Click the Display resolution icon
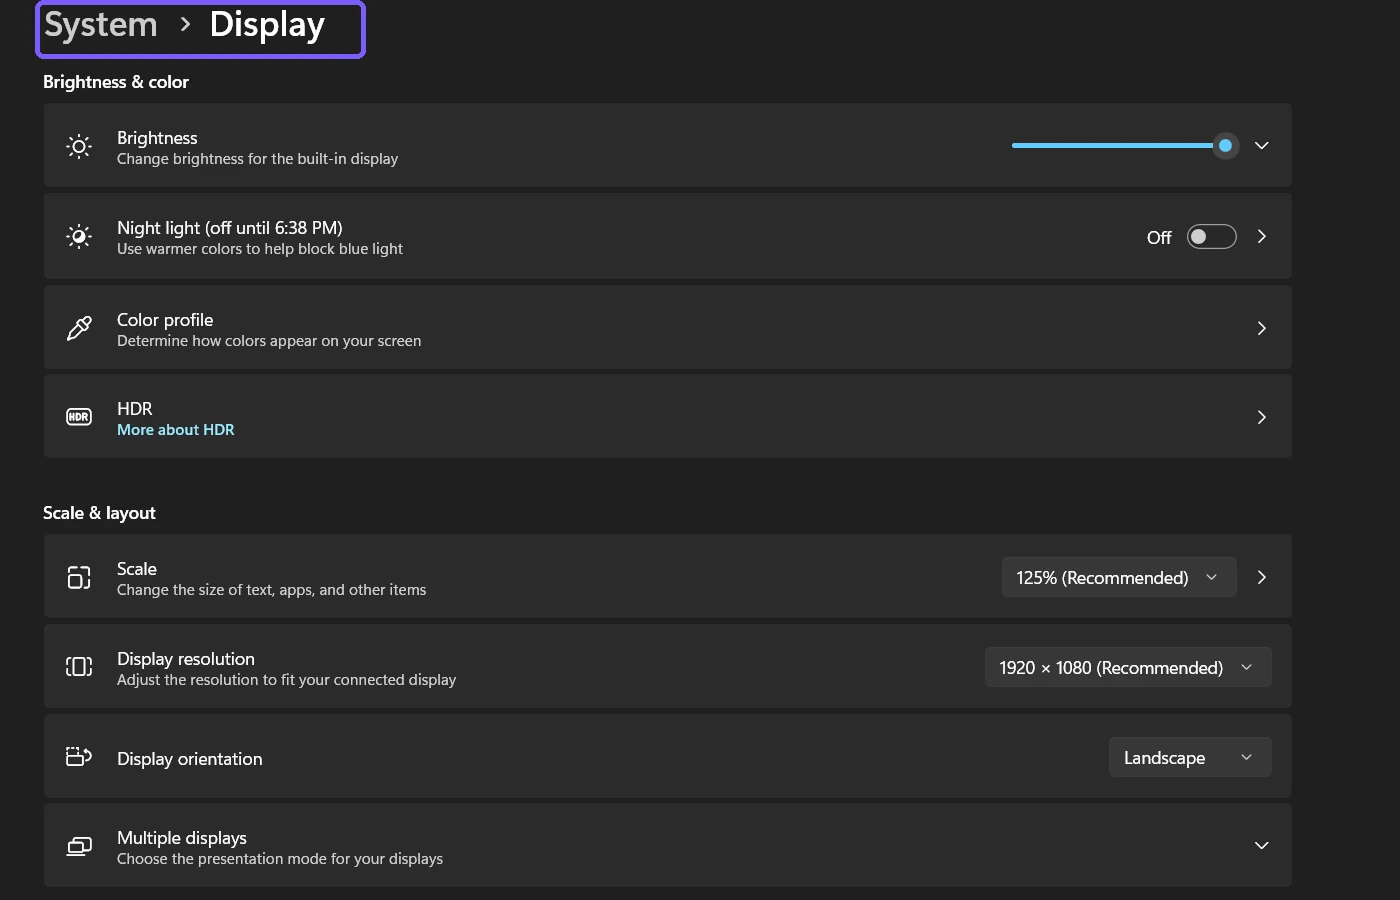 pyautogui.click(x=79, y=667)
